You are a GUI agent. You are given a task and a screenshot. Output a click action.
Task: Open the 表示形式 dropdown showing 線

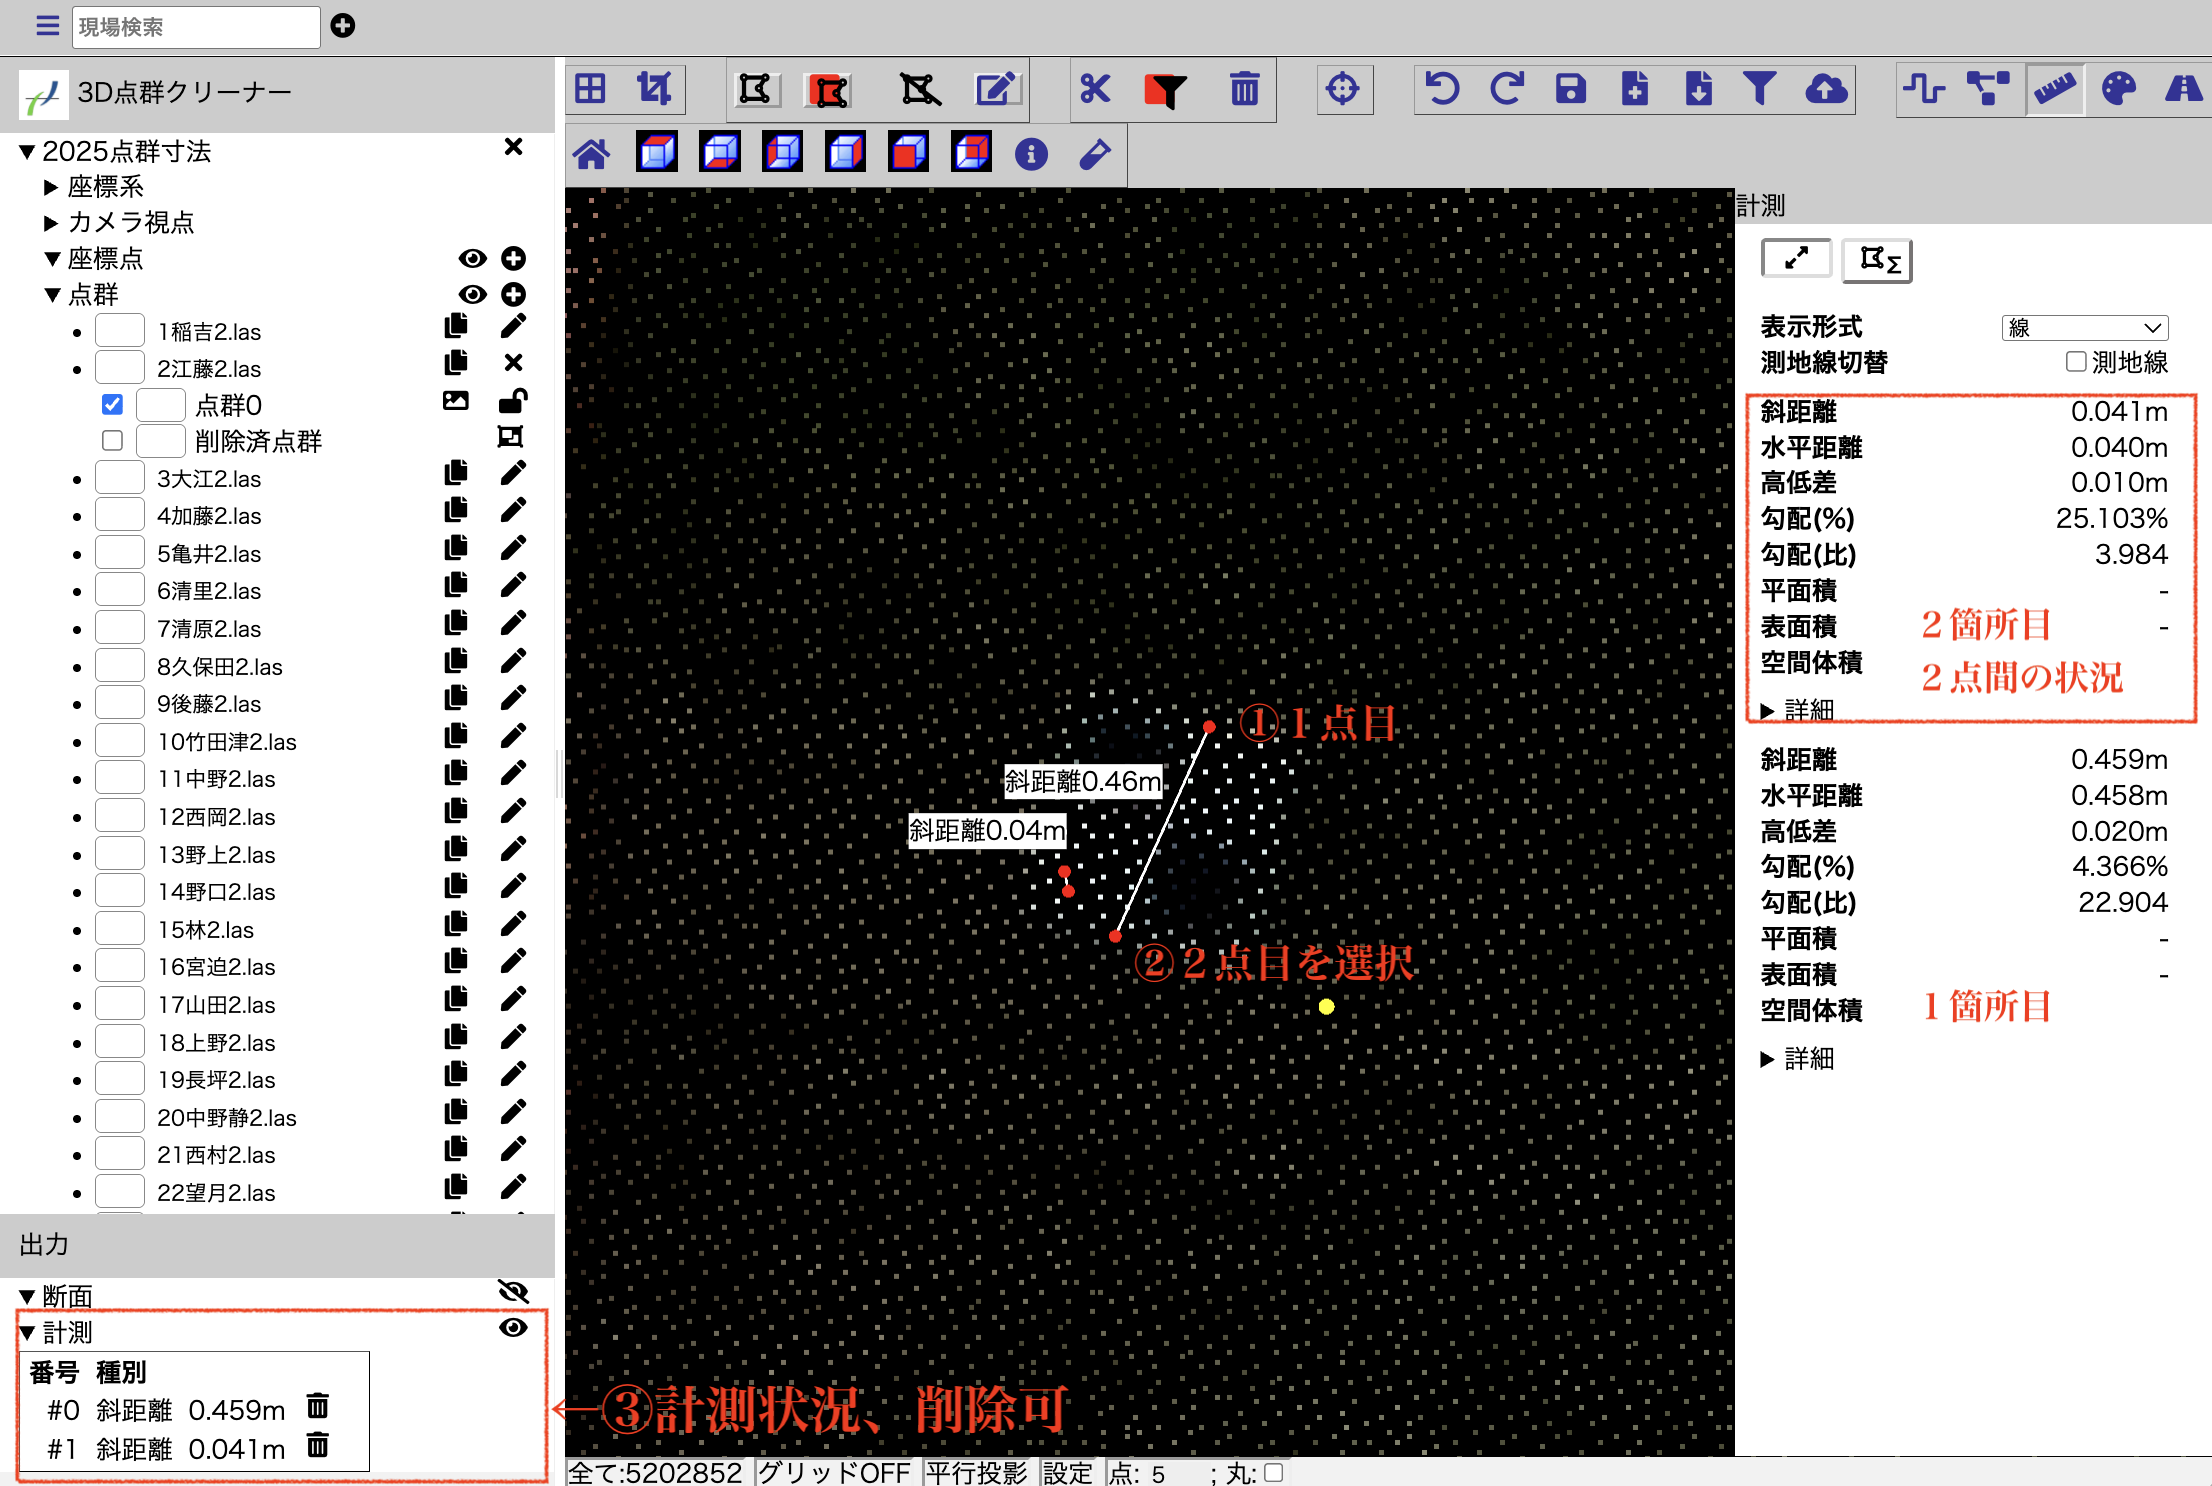[2085, 328]
